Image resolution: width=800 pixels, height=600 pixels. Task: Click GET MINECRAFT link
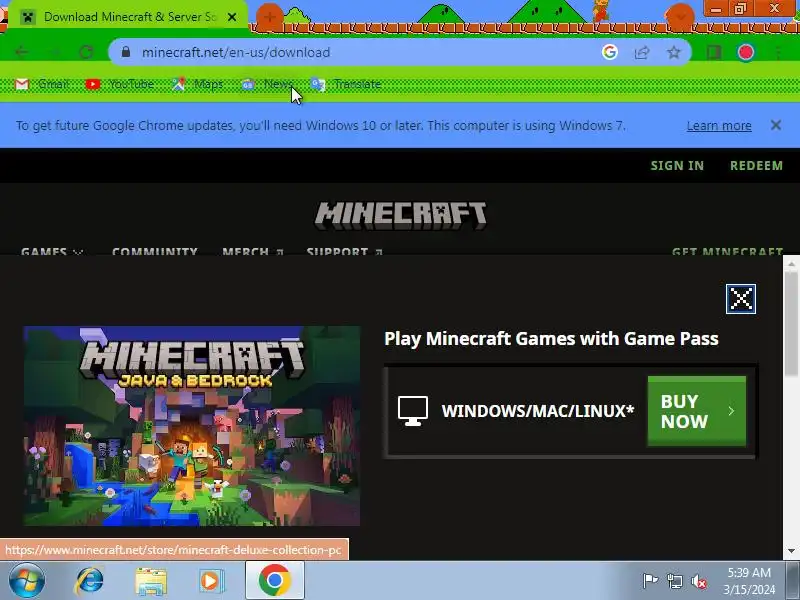point(727,251)
